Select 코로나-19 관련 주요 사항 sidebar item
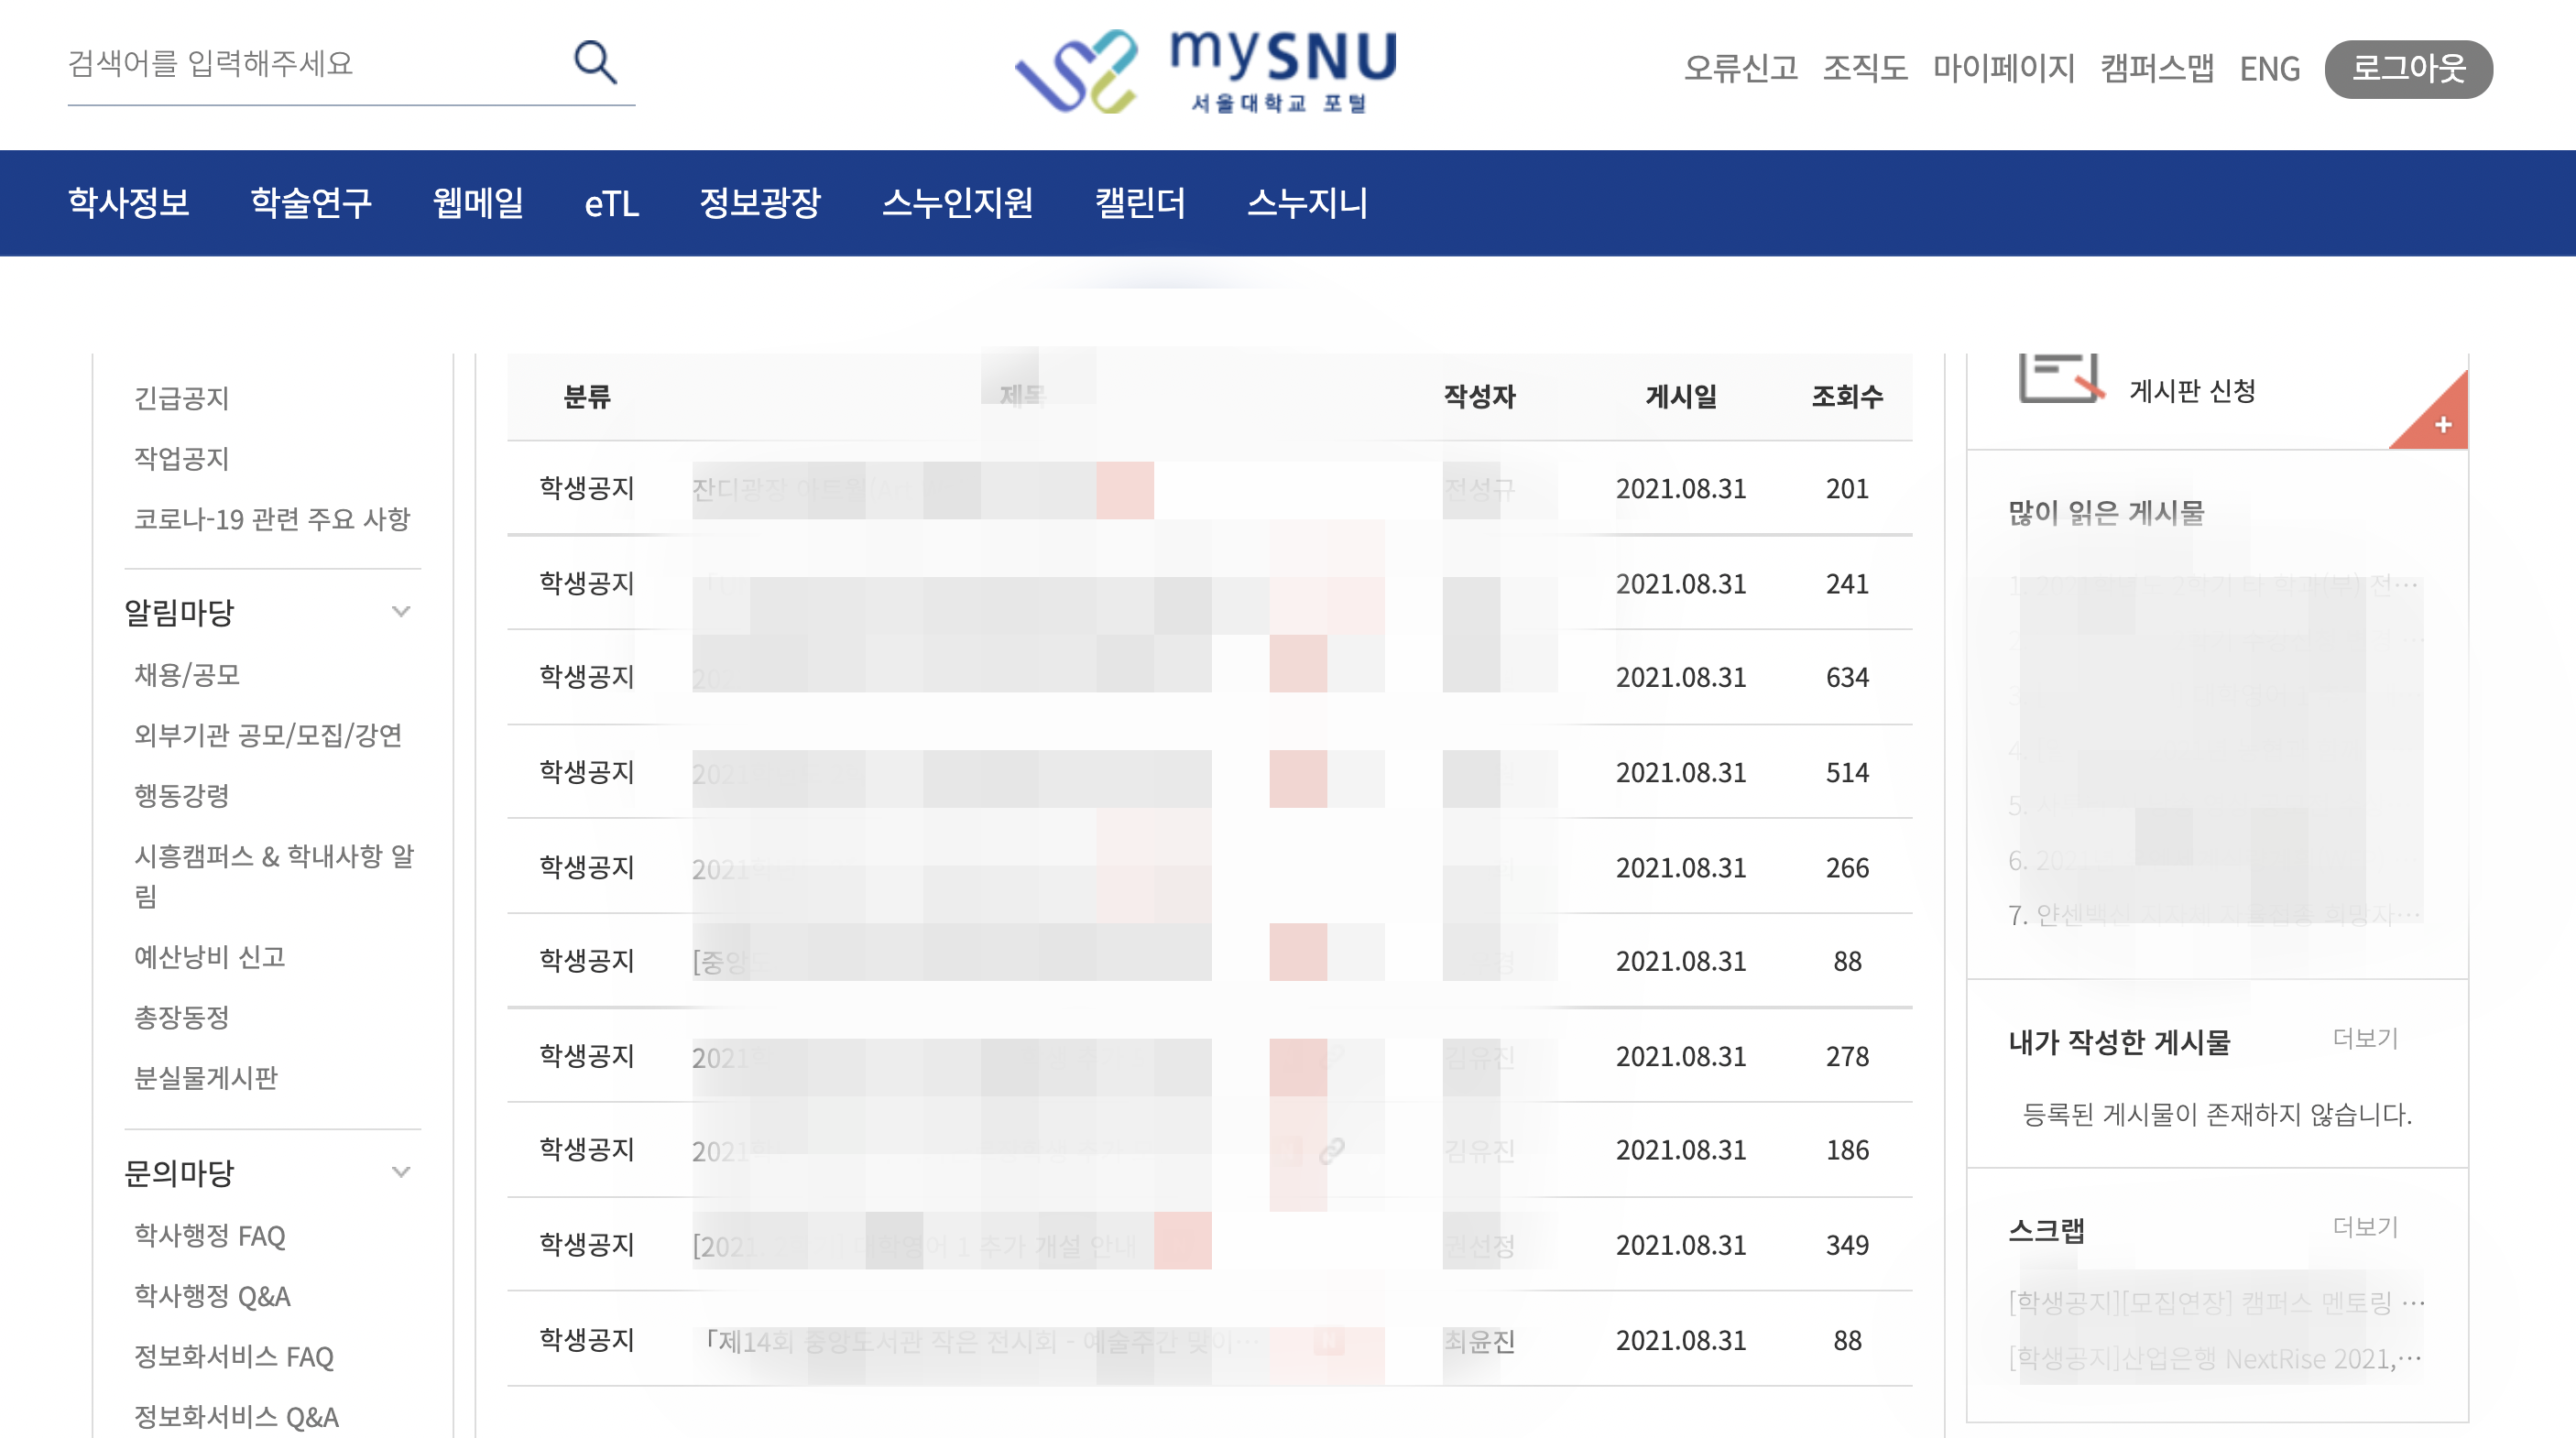 (x=272, y=519)
